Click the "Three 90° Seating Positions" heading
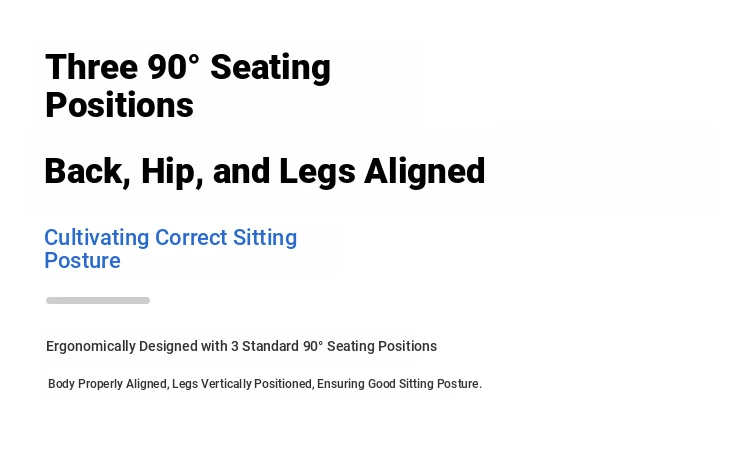Screen dimensions: 750x468 coord(188,86)
